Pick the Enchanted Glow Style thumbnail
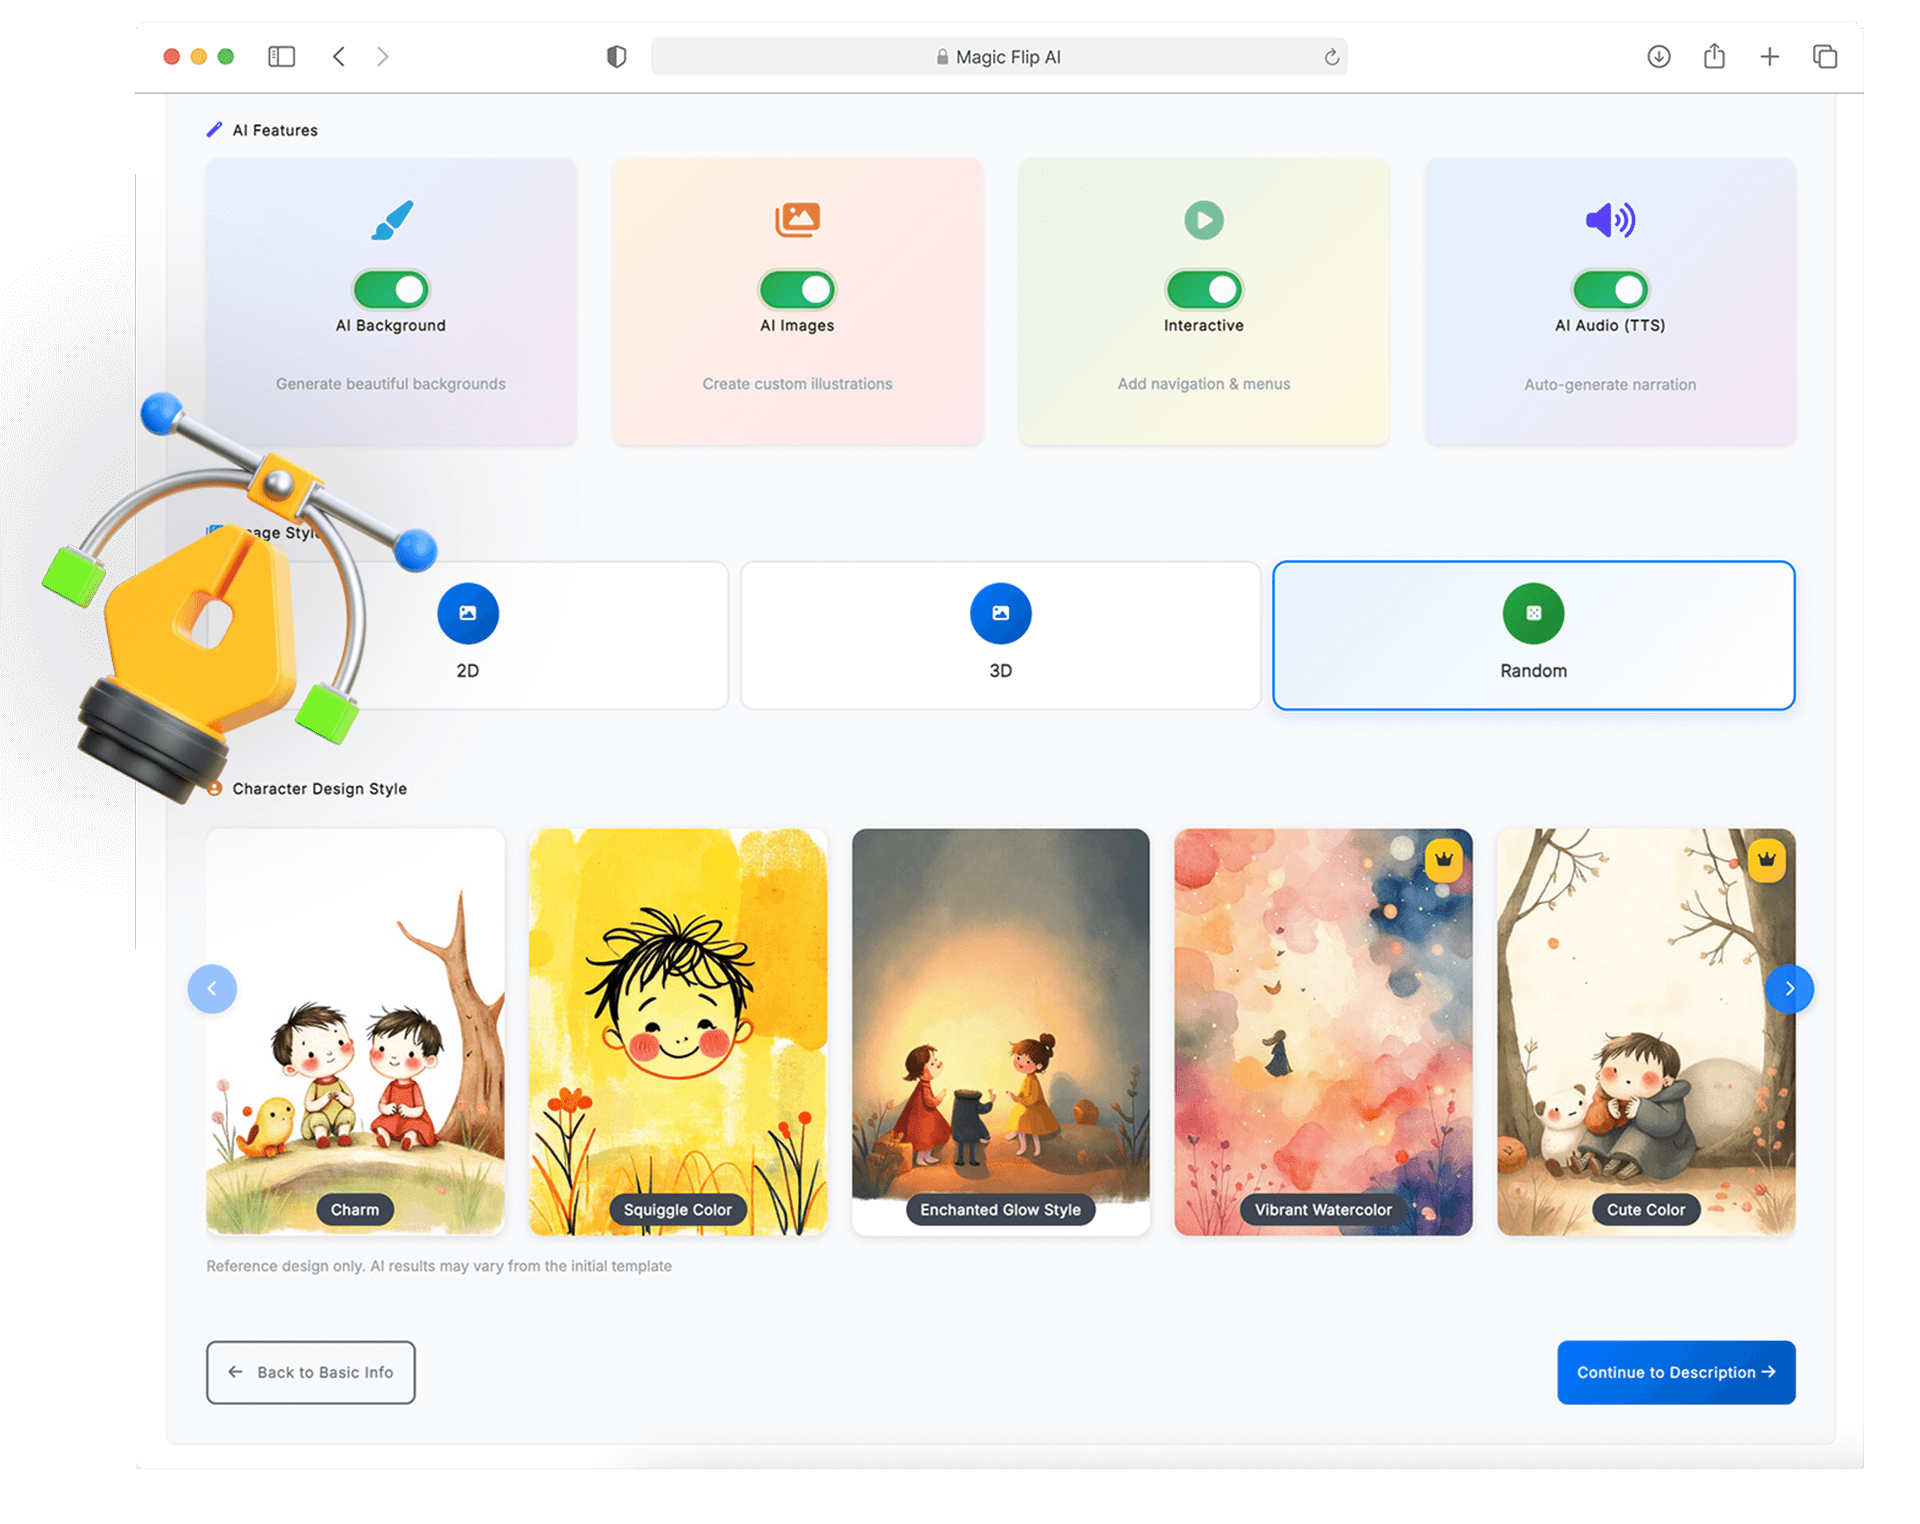Image resolution: width=1920 pixels, height=1524 pixels. 1000,1030
